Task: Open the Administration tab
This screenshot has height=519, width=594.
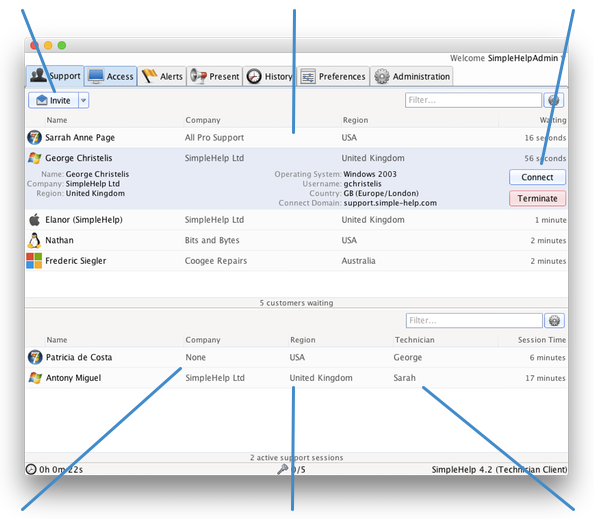Action: 411,76
